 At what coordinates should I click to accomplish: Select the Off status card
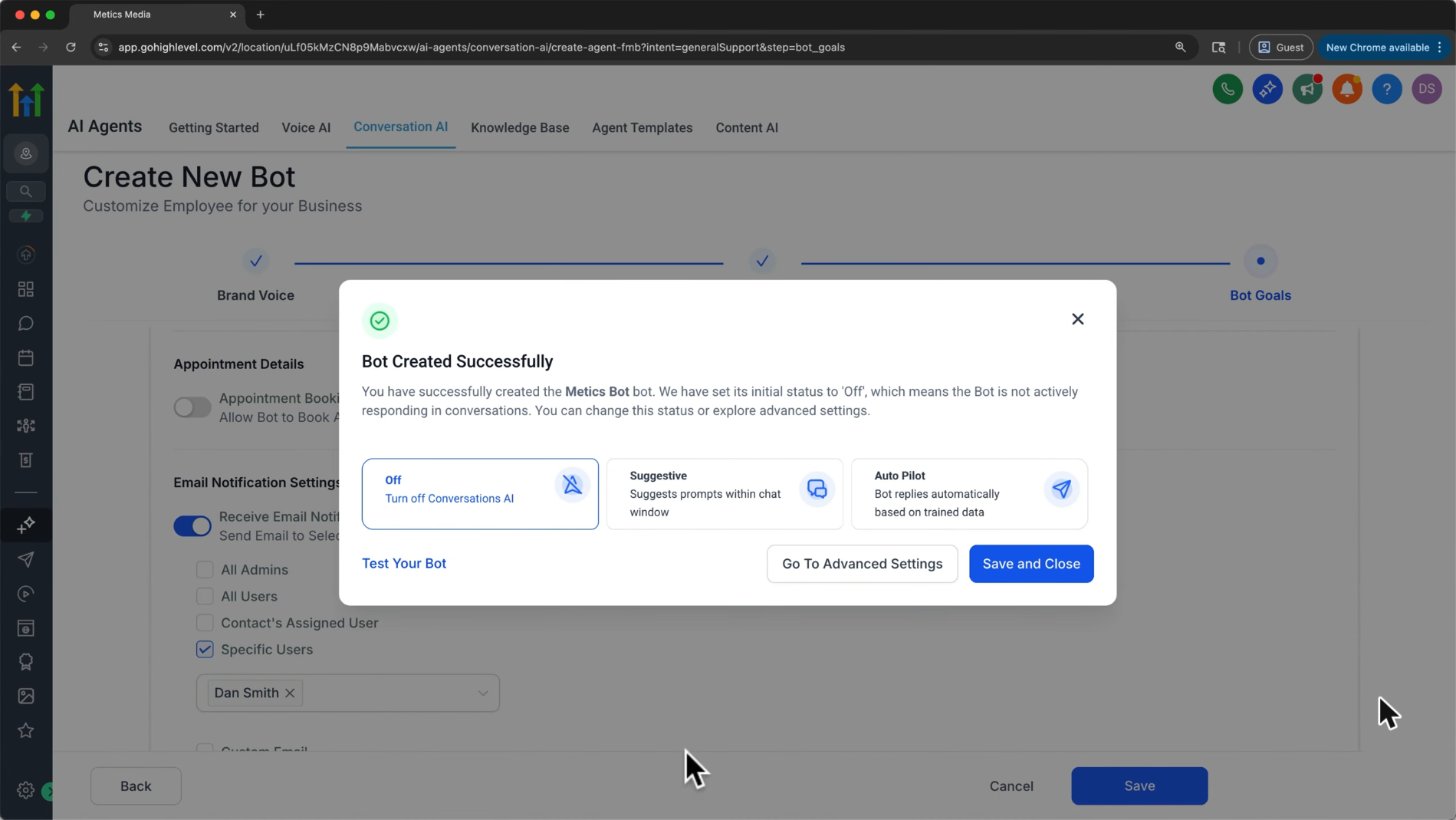pos(480,494)
